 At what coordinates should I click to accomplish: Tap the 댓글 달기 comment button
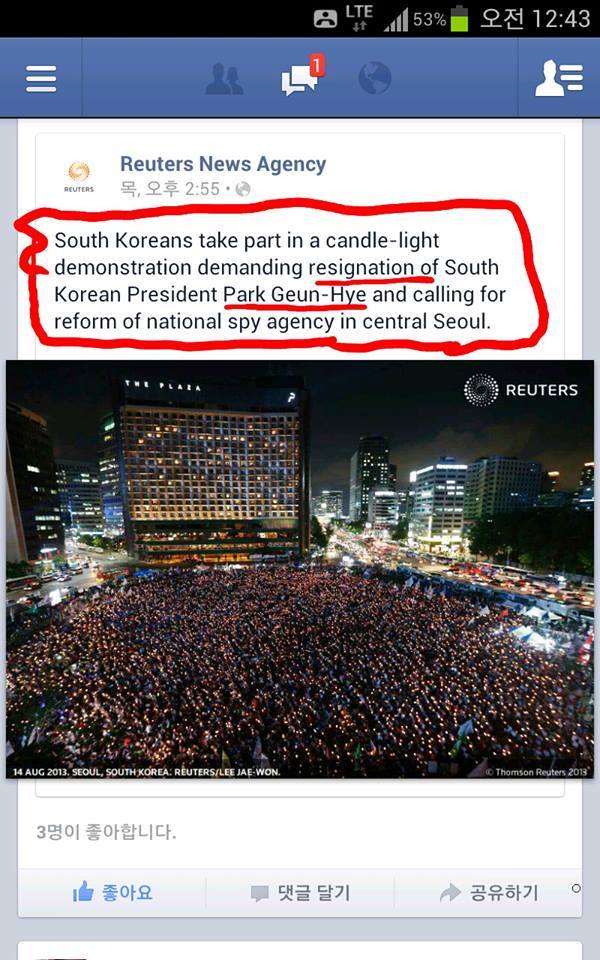pyautogui.click(x=300, y=893)
